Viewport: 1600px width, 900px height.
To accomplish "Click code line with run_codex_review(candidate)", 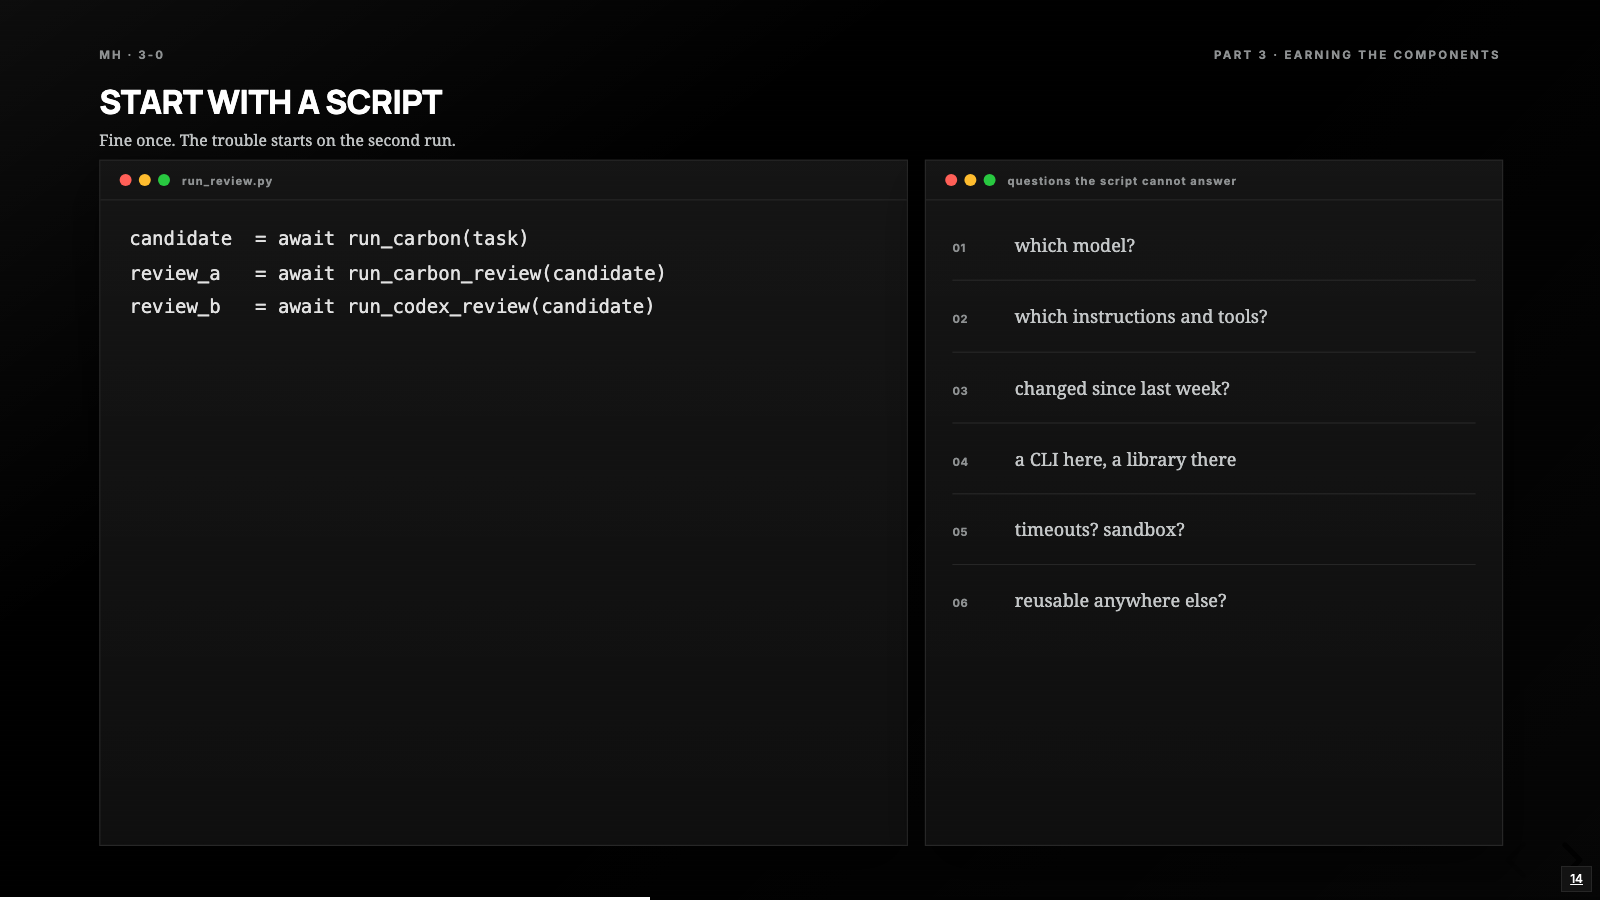I will [392, 307].
